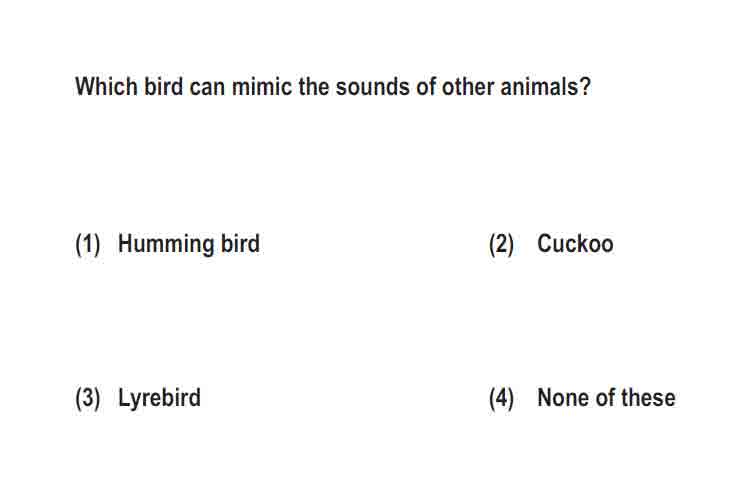Screen dimensions: 750x500
Task: Click the word Which in the question
Action: pyautogui.click(x=106, y=87)
